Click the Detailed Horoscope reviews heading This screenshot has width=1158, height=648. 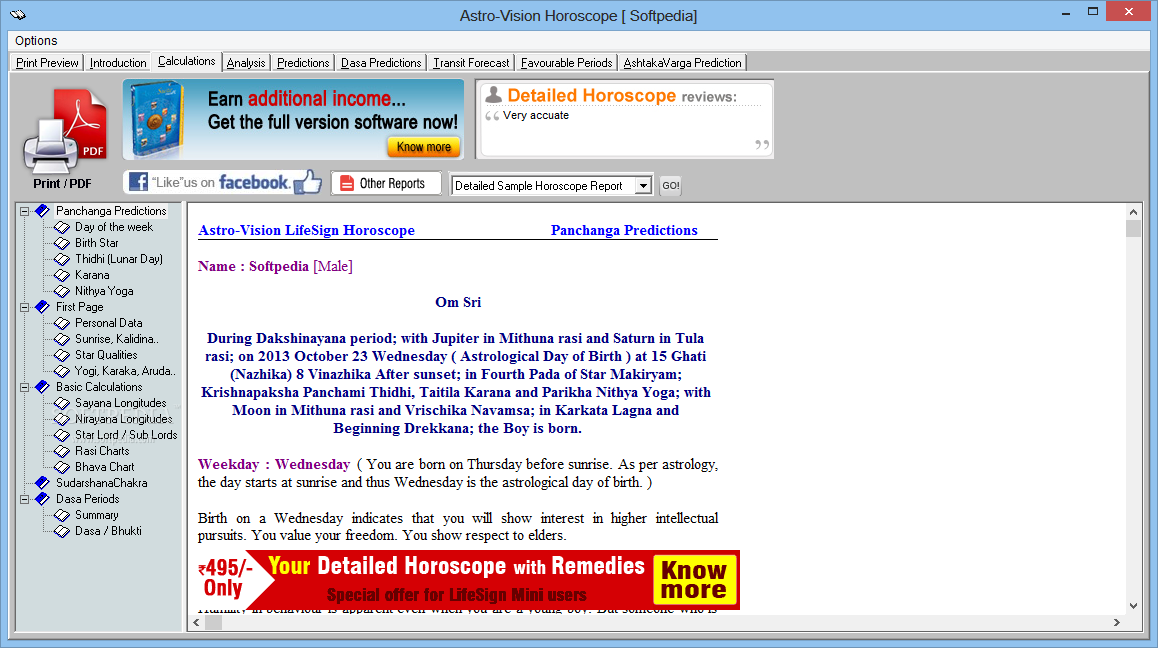click(x=622, y=96)
